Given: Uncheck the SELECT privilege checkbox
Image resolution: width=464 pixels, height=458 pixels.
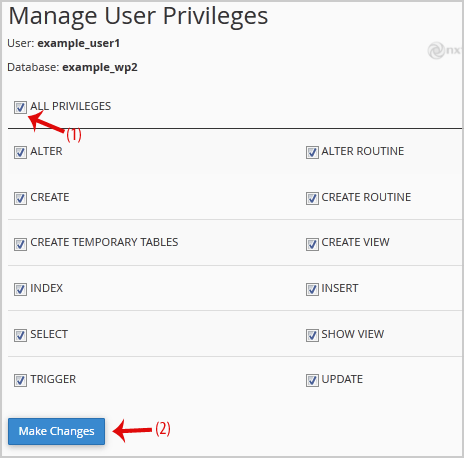Looking at the screenshot, I should point(20,335).
